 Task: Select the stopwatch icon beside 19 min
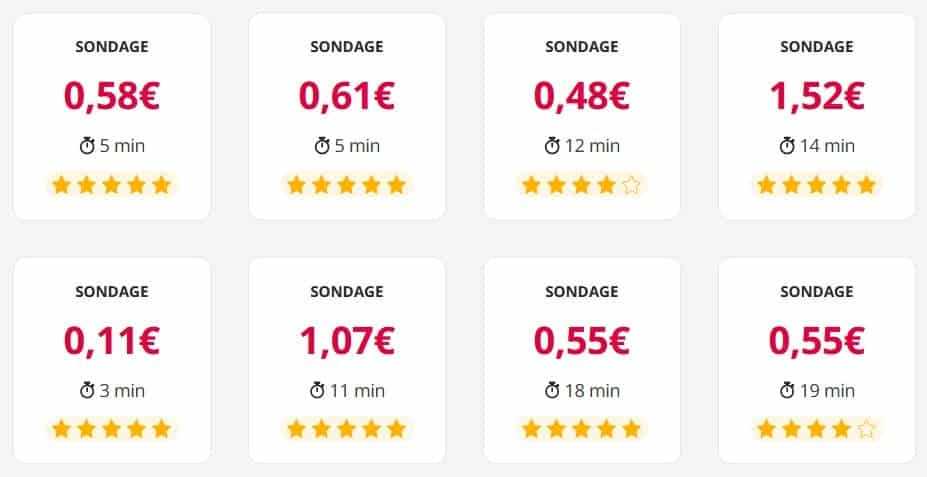[787, 390]
